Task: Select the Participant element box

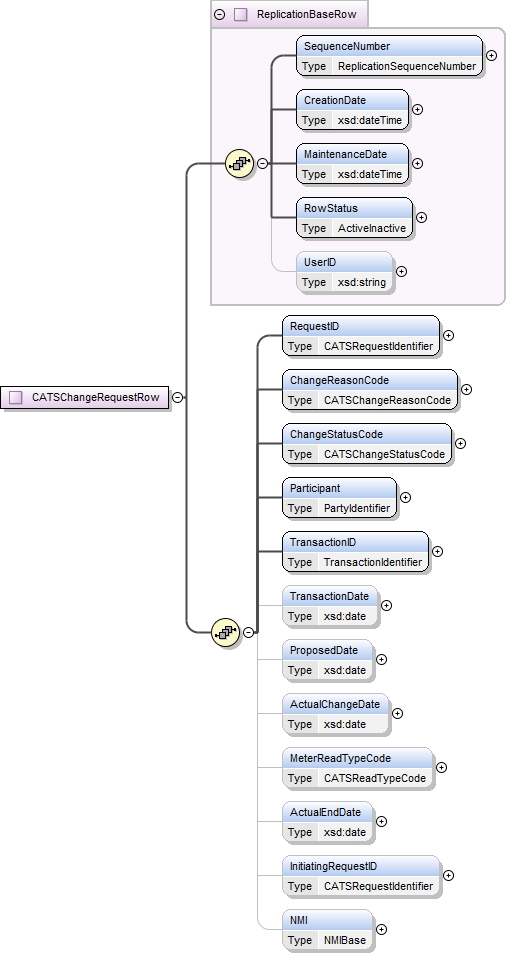Action: (x=339, y=498)
